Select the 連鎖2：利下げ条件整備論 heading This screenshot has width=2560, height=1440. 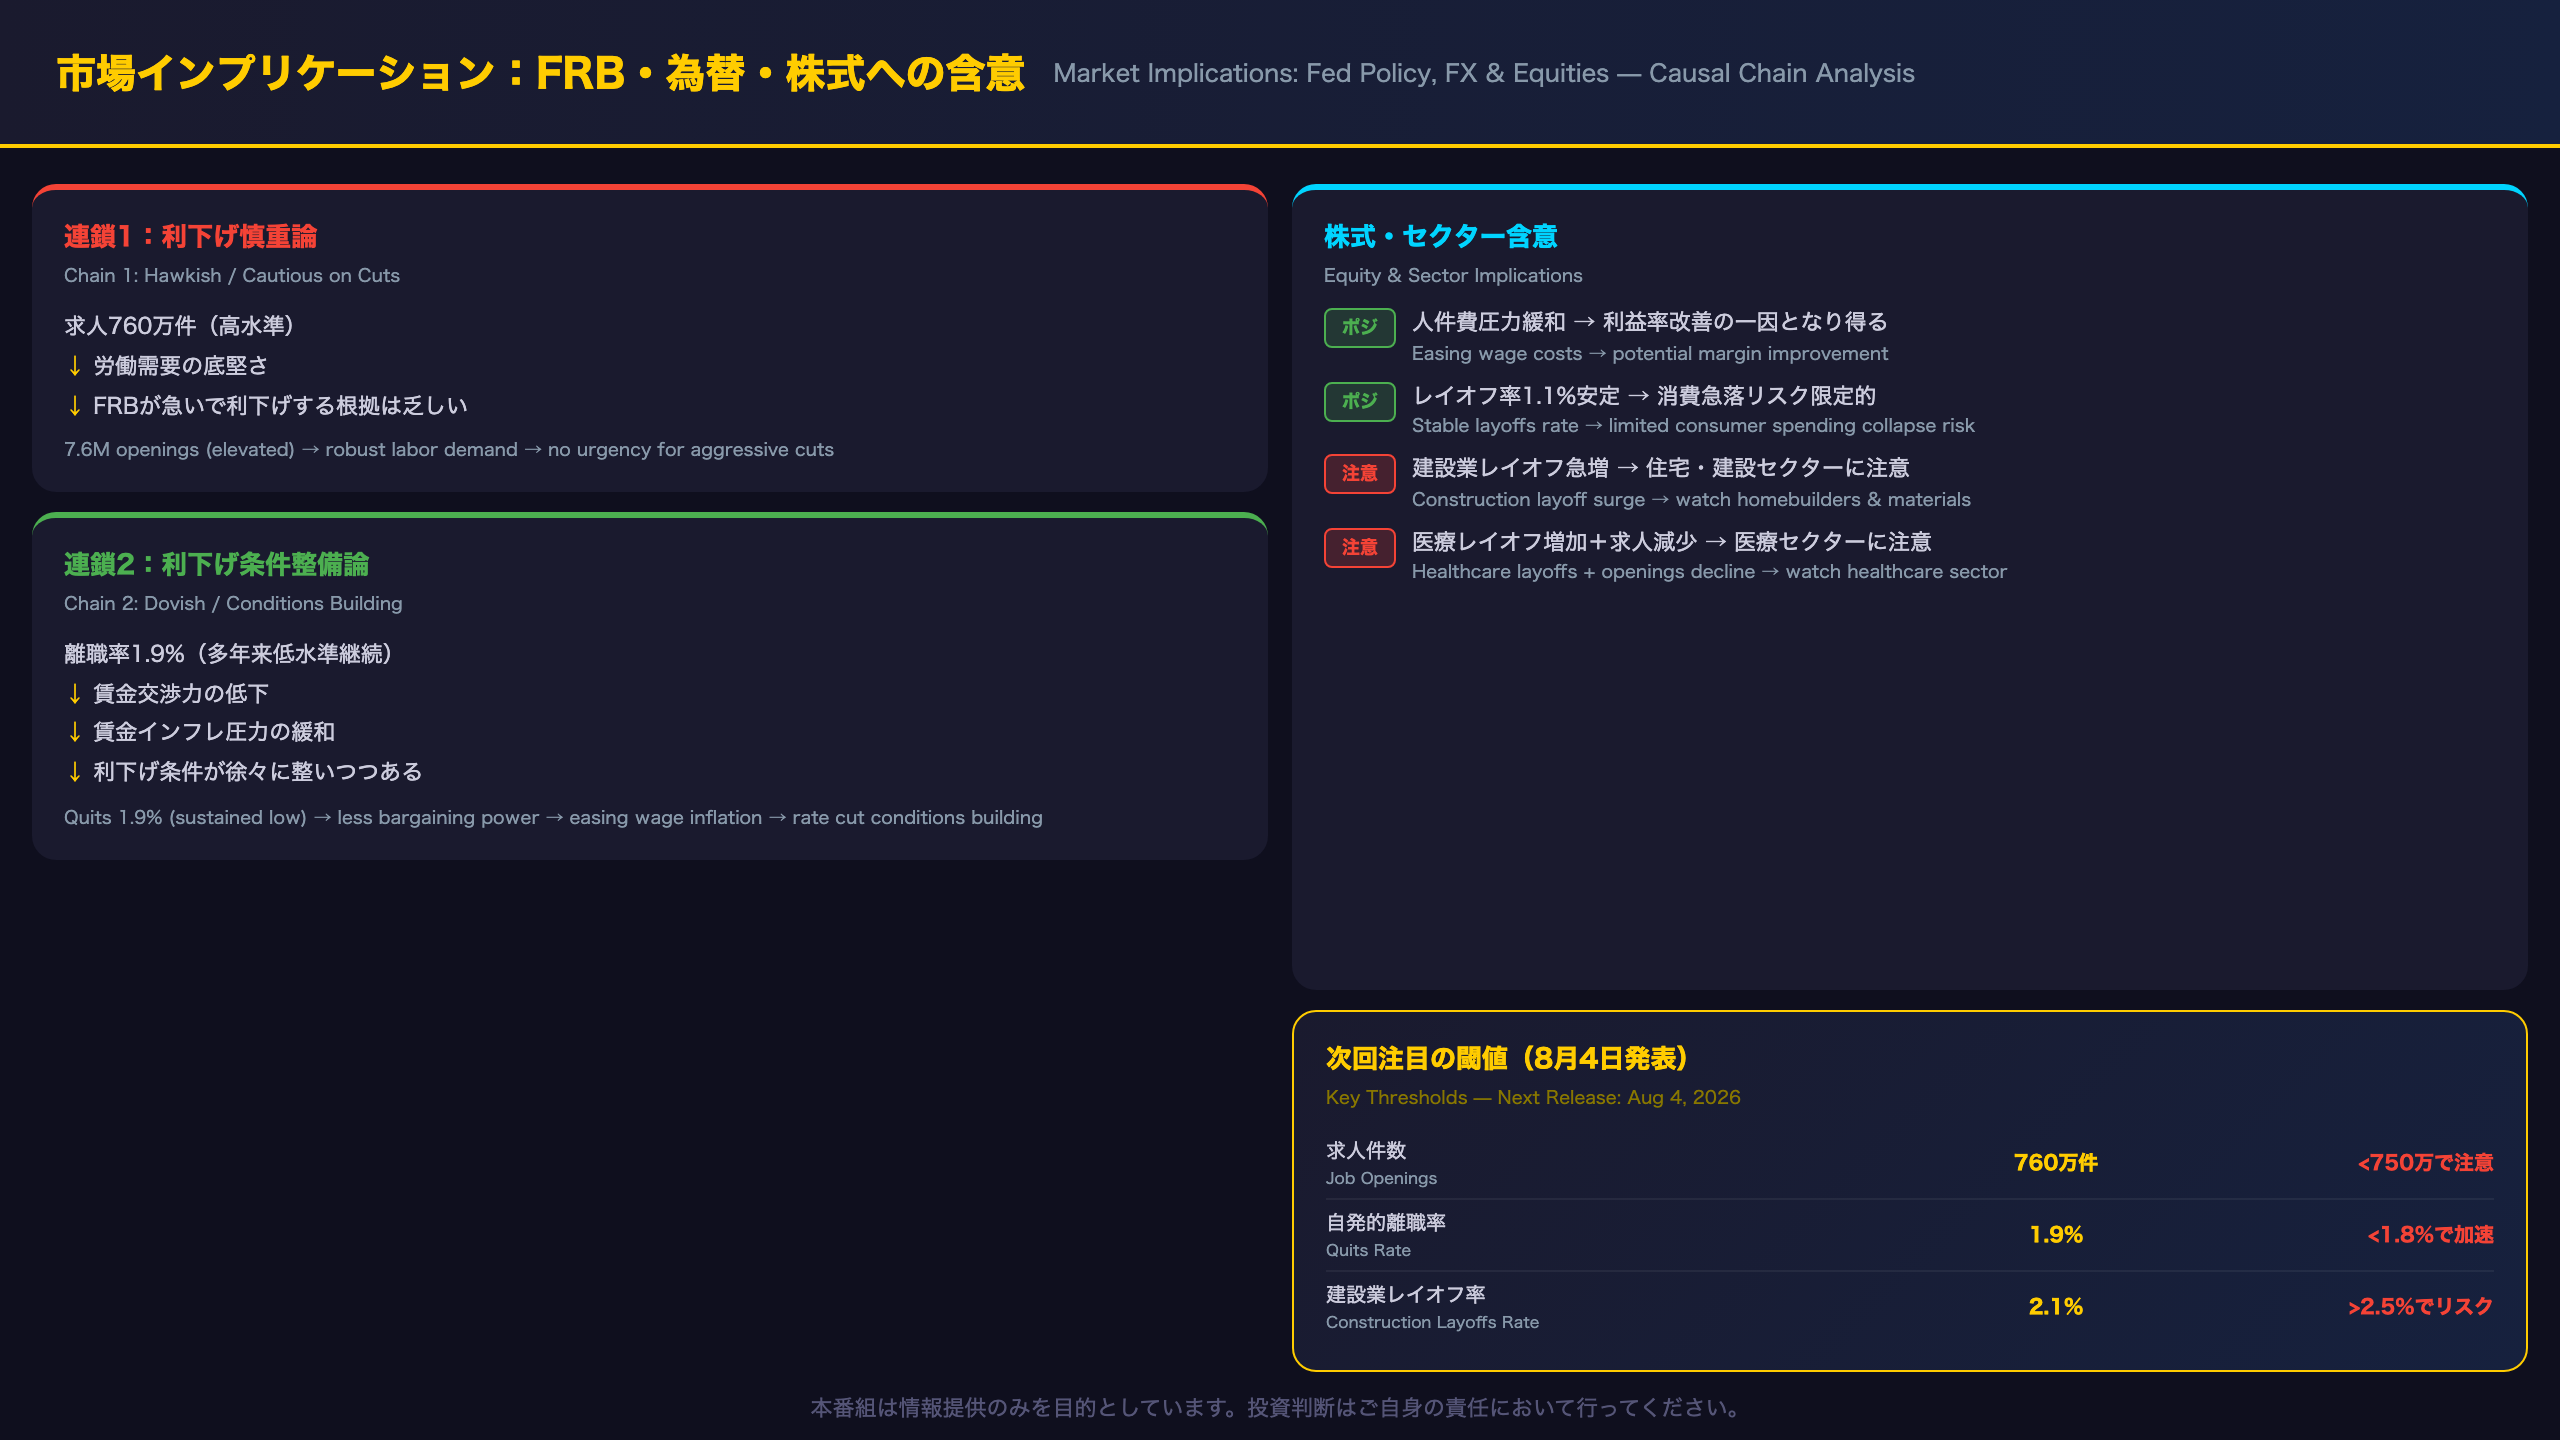point(216,565)
